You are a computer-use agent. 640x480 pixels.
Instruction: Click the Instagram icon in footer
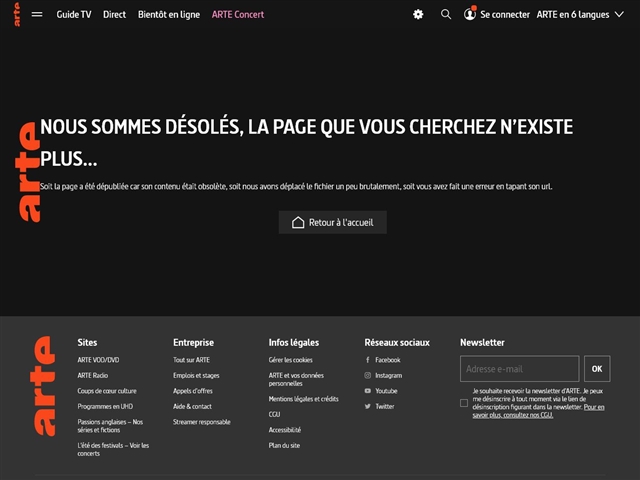point(367,376)
